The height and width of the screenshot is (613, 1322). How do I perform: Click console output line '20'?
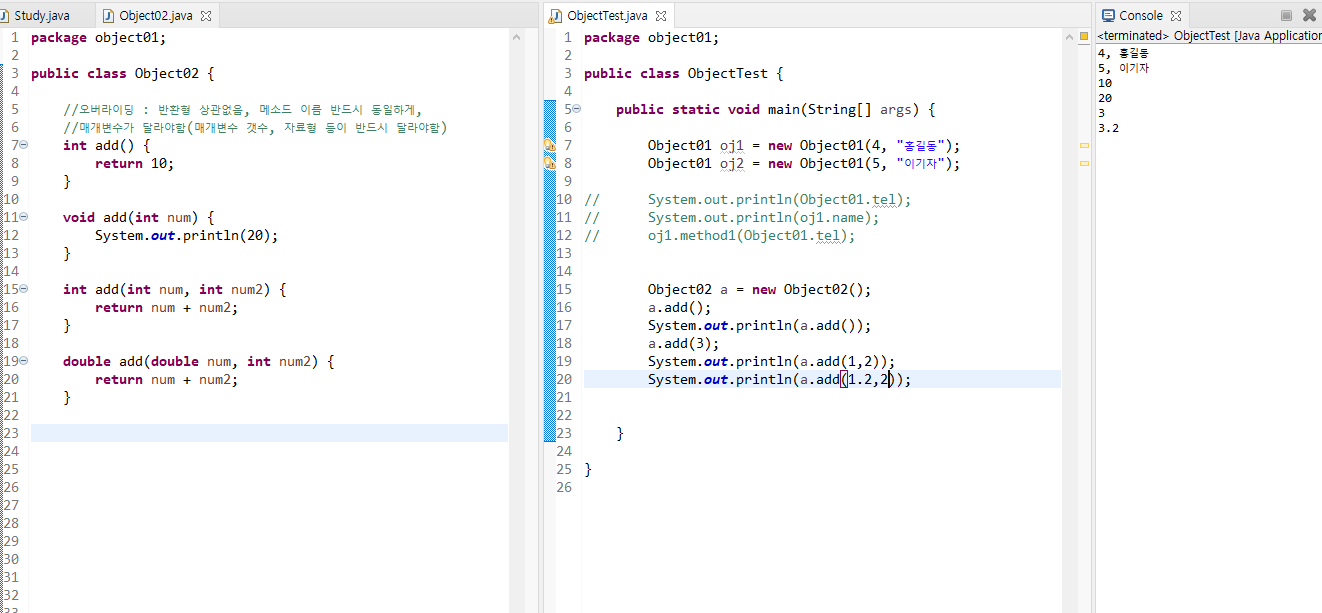click(x=1105, y=98)
